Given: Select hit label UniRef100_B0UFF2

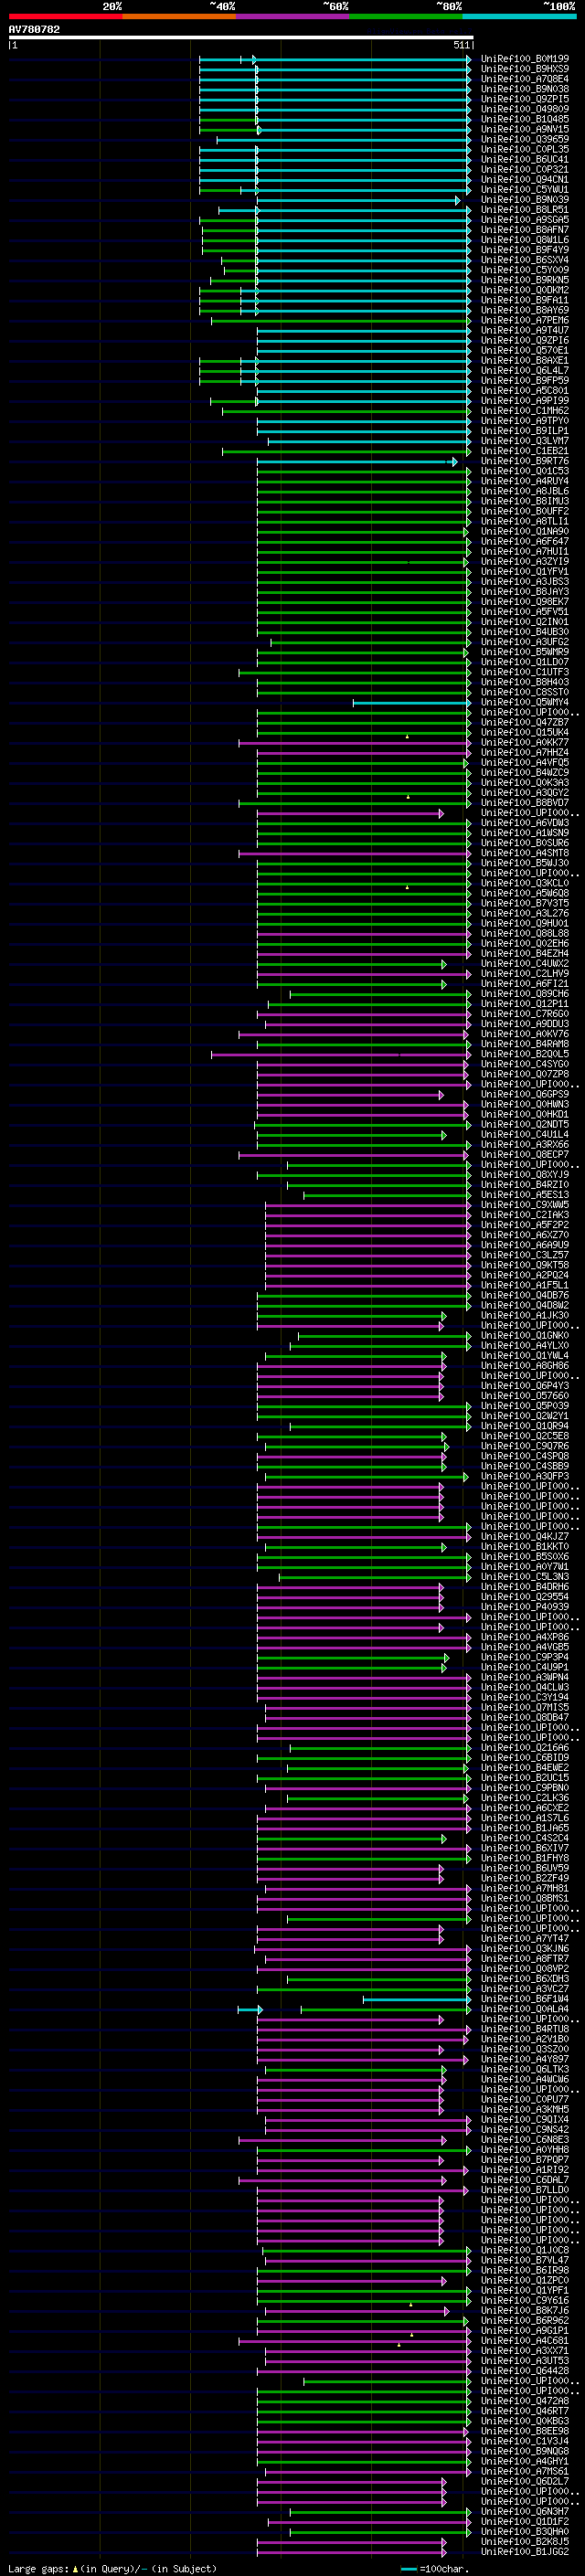Looking at the screenshot, I should [x=525, y=511].
